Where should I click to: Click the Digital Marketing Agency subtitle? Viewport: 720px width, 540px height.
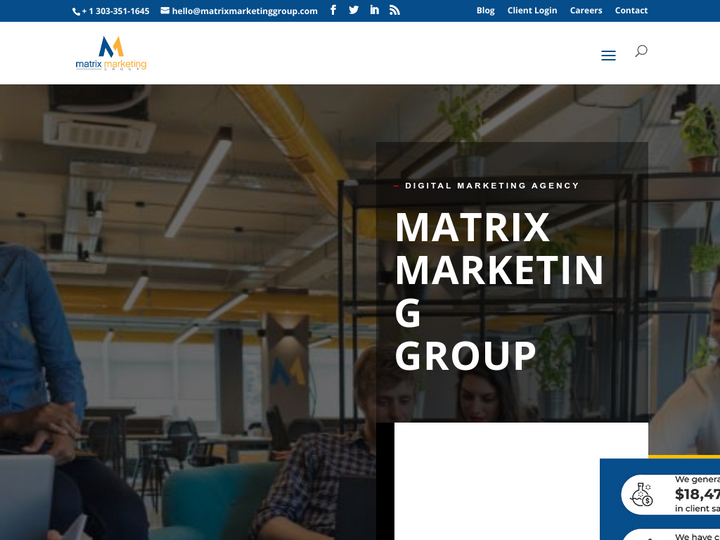(492, 186)
